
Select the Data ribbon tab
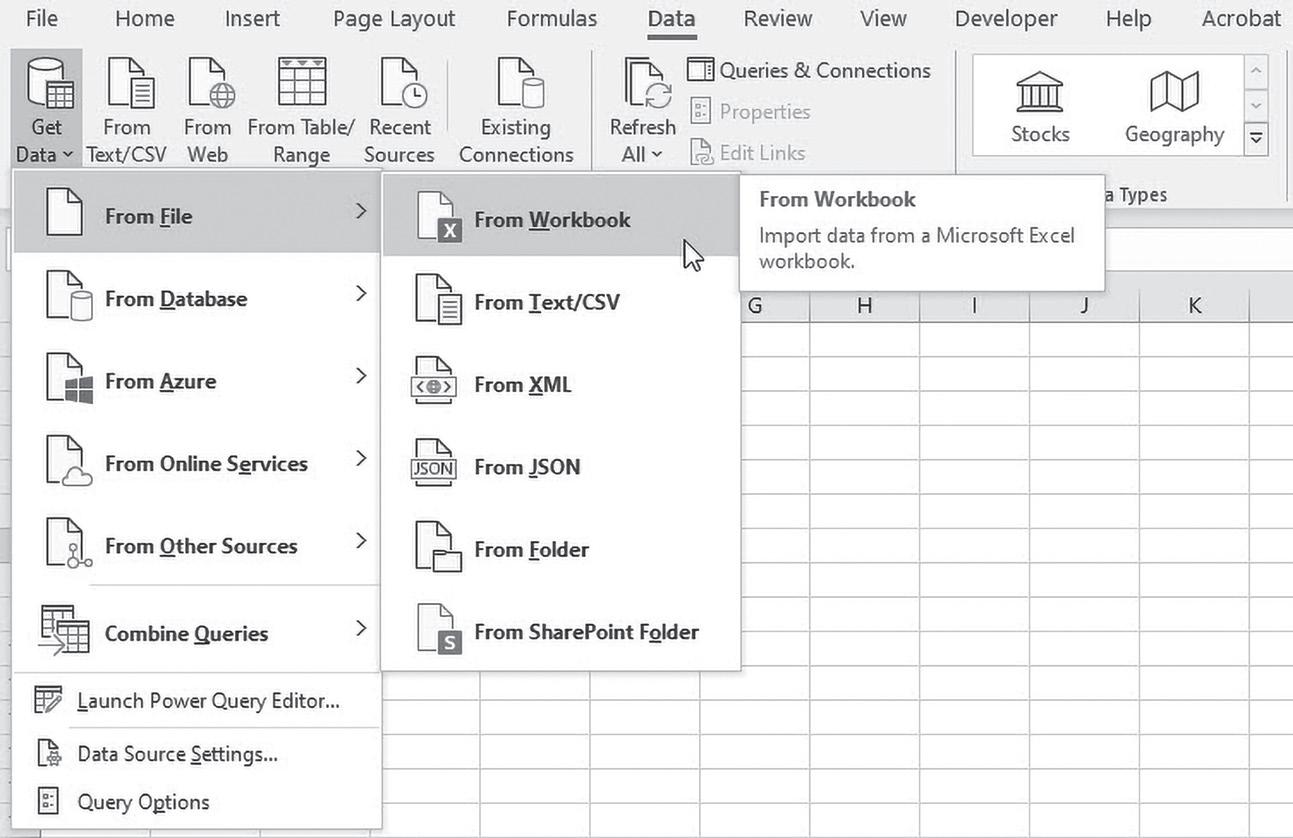pos(671,18)
